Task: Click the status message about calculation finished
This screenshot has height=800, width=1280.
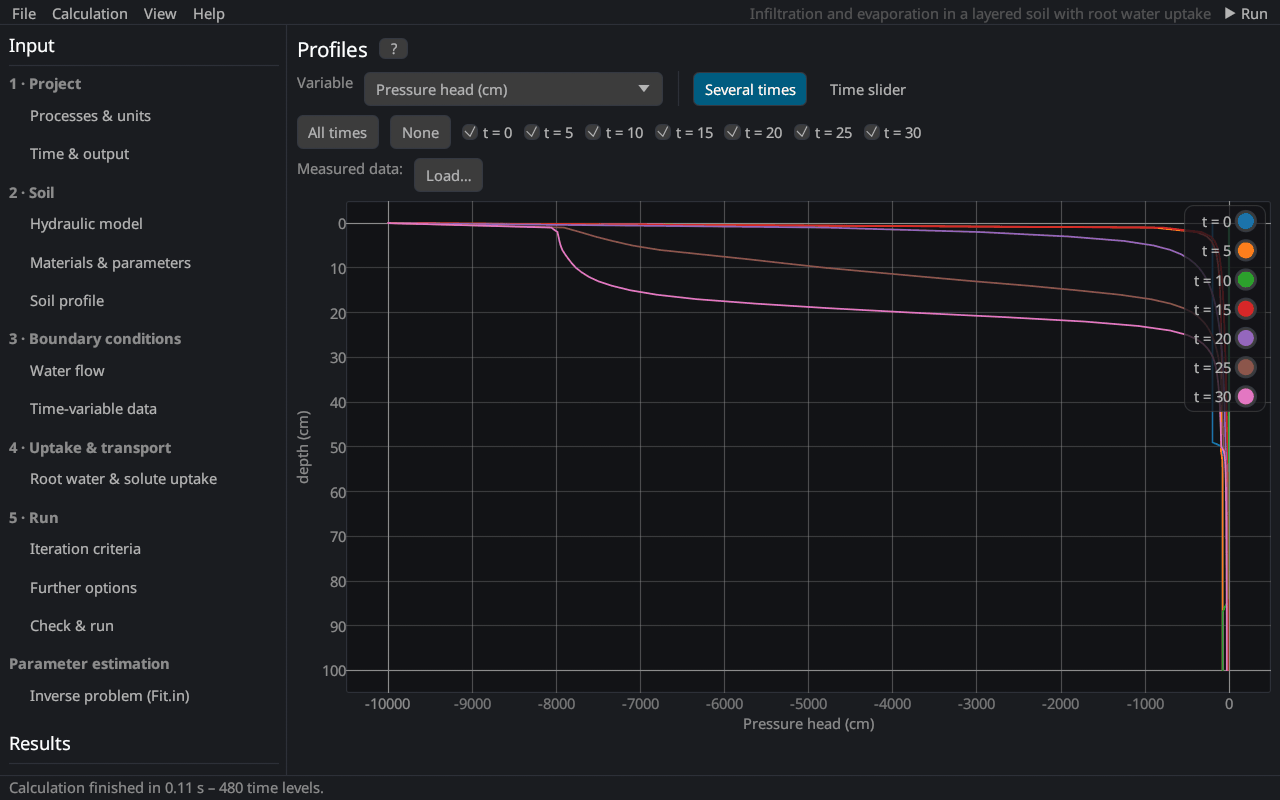Action: click(x=166, y=788)
